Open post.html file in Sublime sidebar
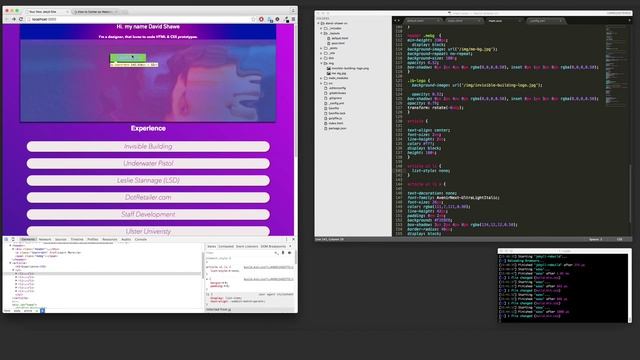640x360 pixels. (338, 43)
